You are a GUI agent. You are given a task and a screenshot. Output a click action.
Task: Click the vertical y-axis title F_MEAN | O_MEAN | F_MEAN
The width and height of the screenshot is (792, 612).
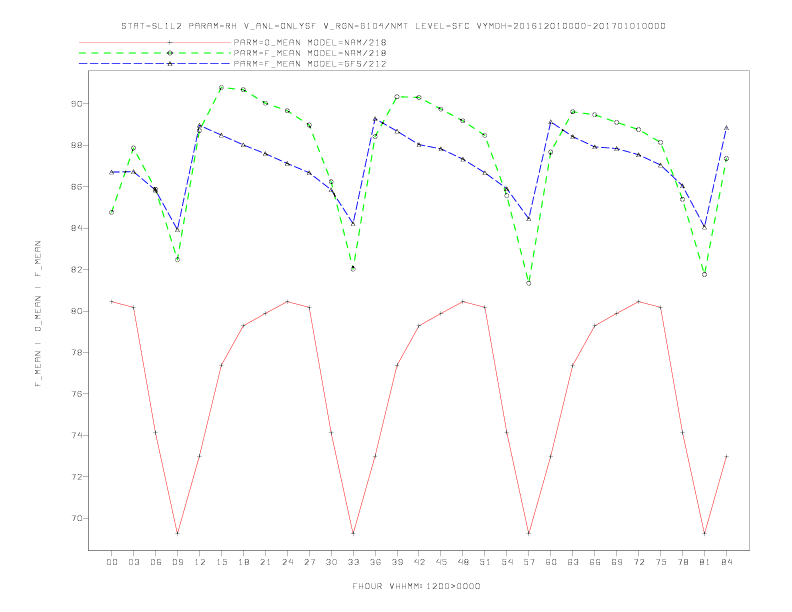click(38, 314)
